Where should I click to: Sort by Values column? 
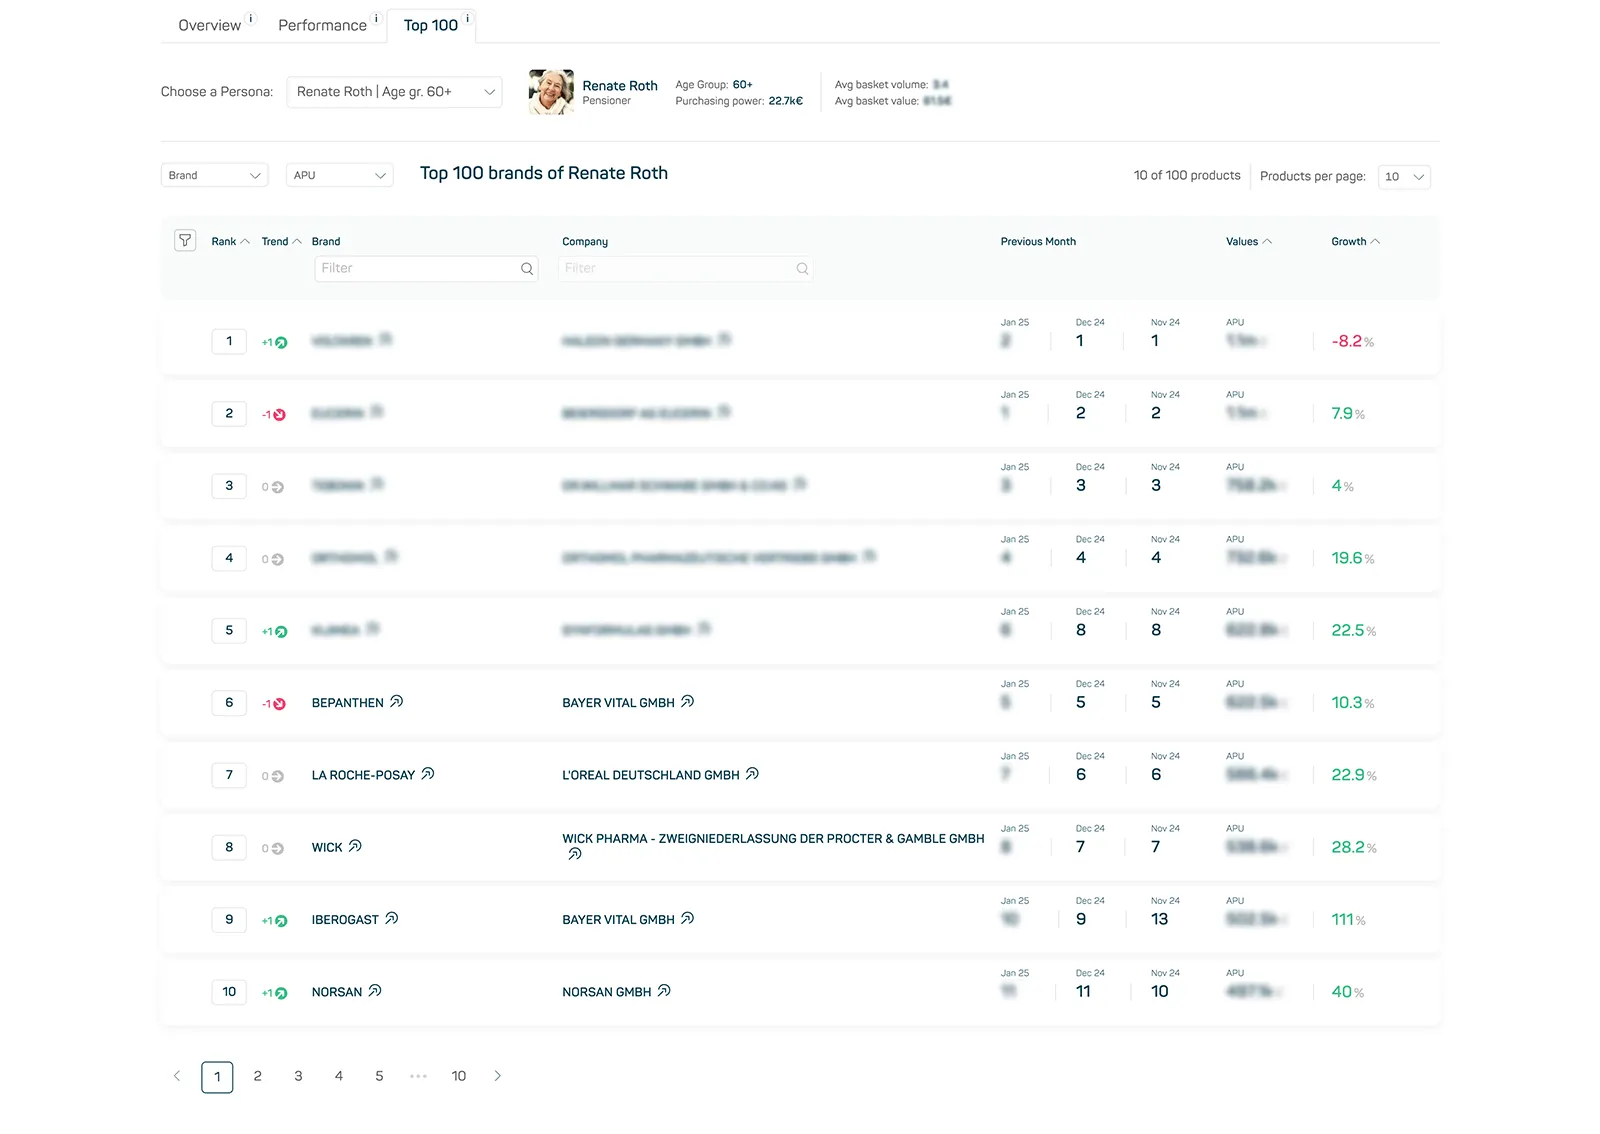click(1249, 242)
